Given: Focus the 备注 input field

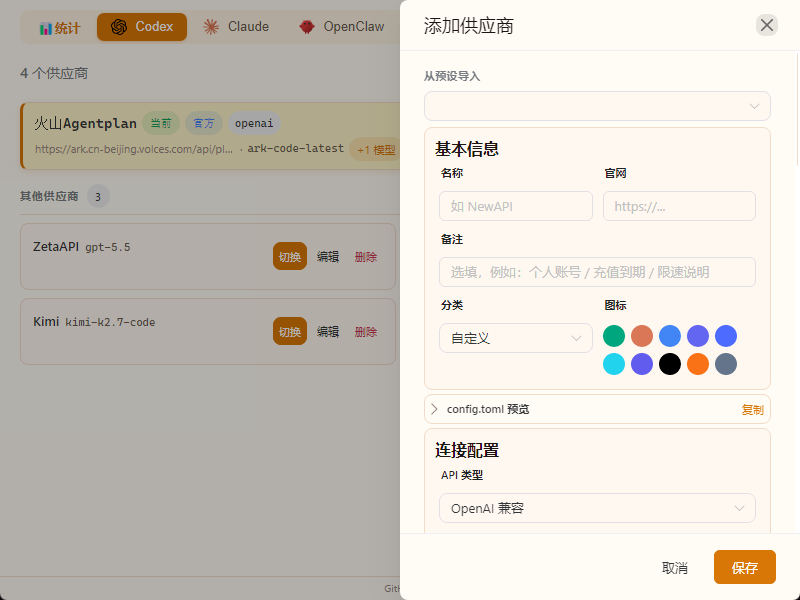Looking at the screenshot, I should [x=597, y=272].
